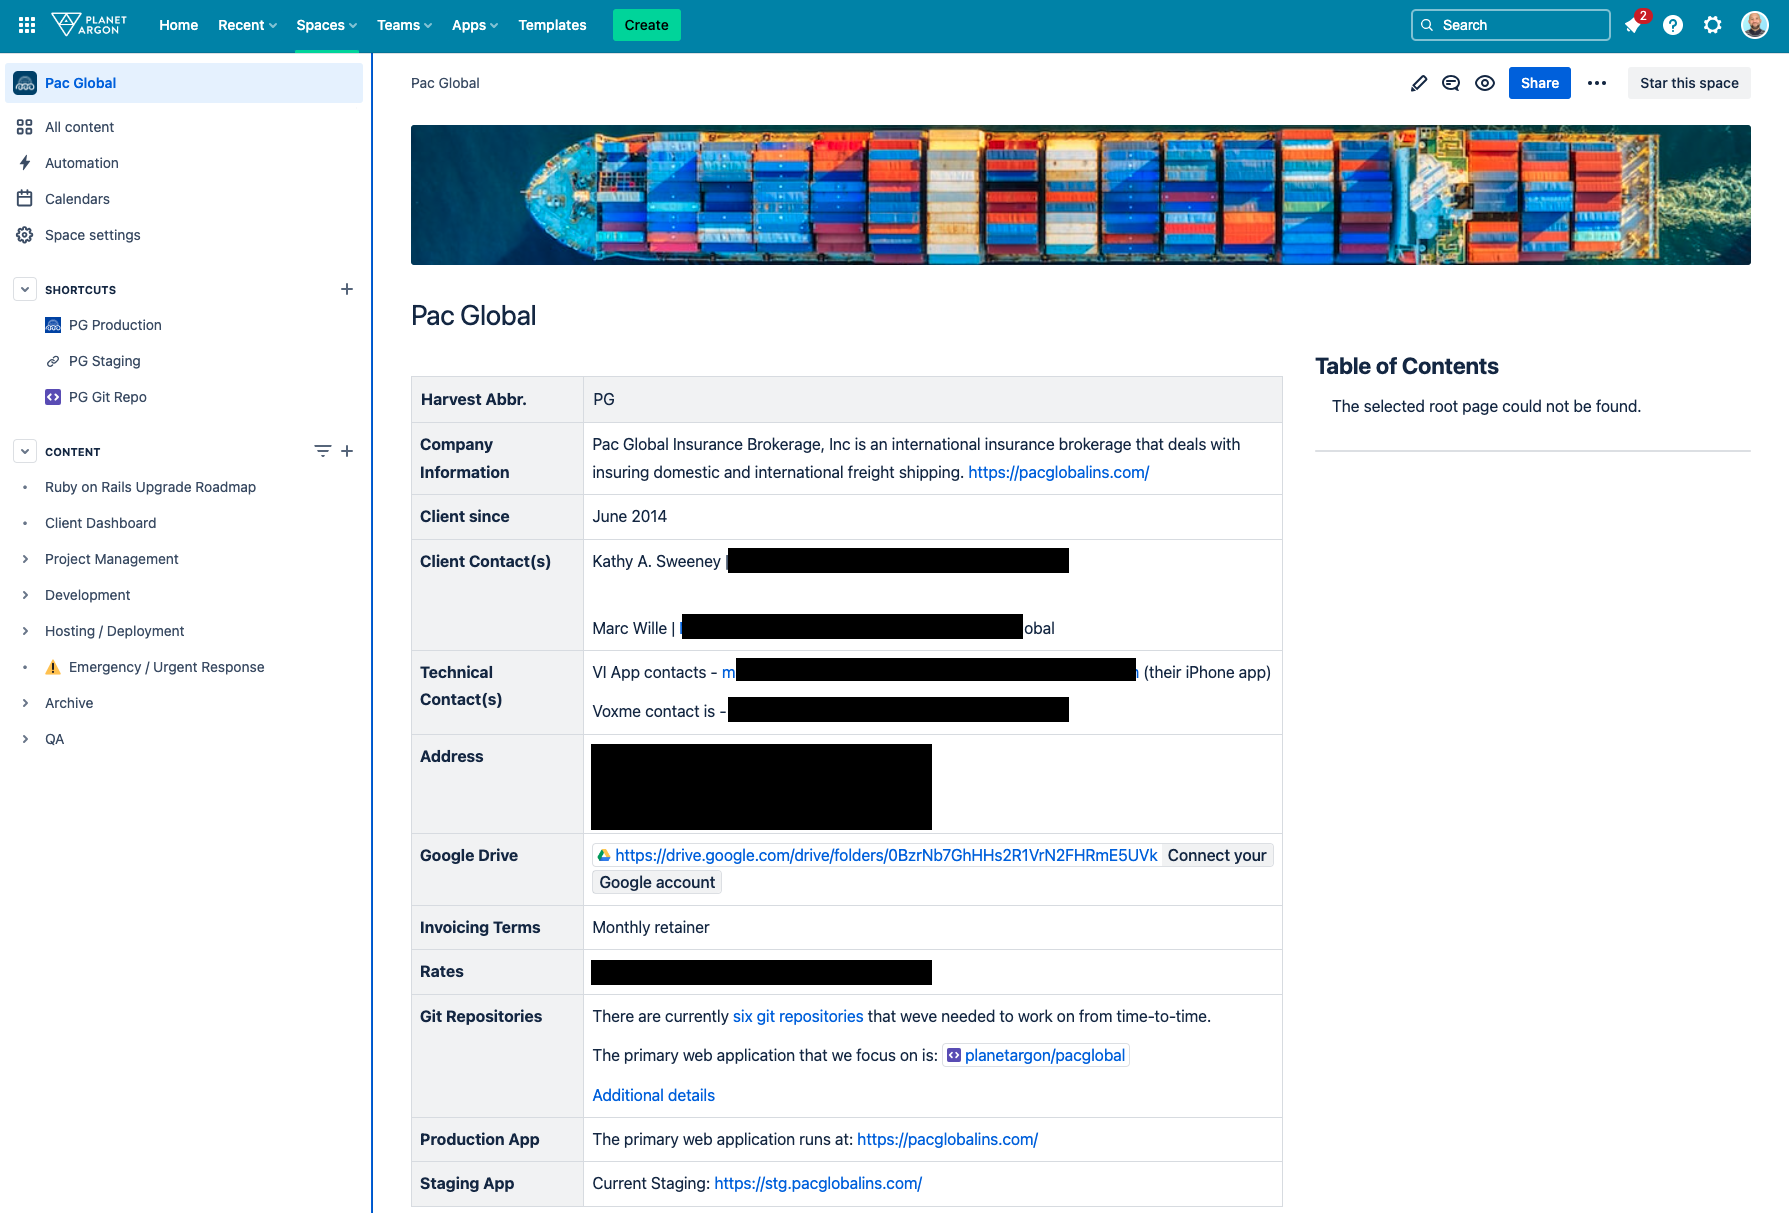
Task: Click the PG Git Repo icon
Action: tap(53, 397)
